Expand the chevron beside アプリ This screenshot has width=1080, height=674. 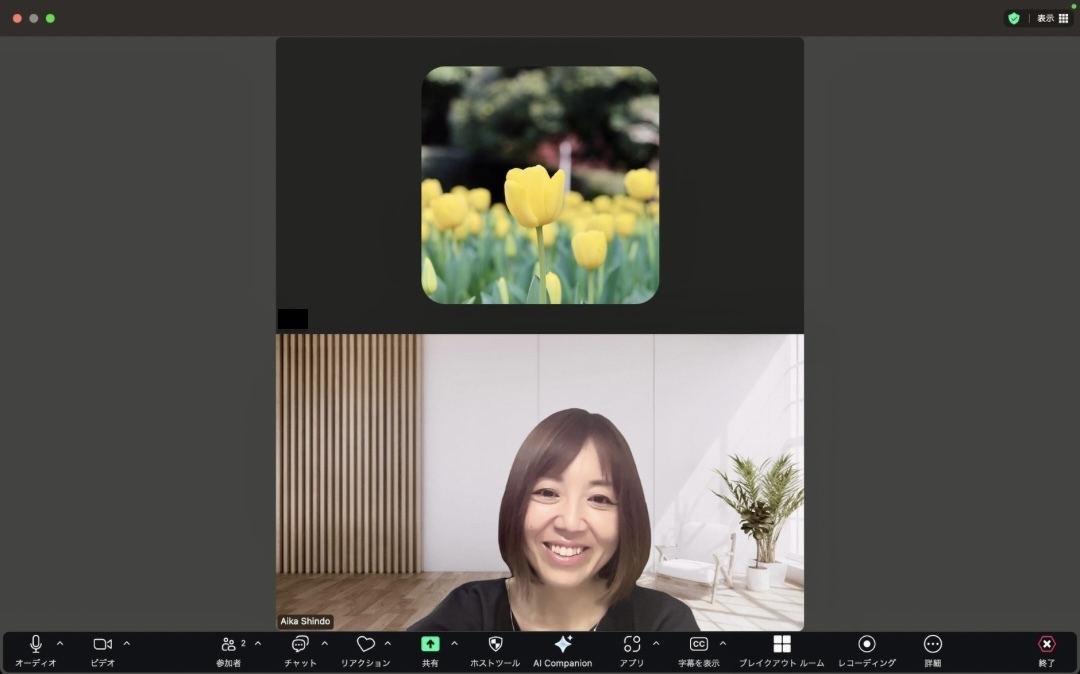point(656,644)
